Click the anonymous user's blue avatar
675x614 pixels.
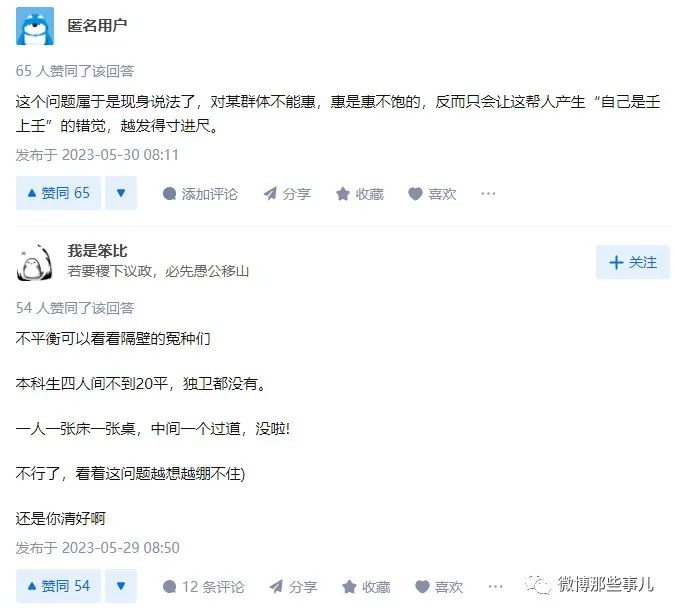coord(35,26)
